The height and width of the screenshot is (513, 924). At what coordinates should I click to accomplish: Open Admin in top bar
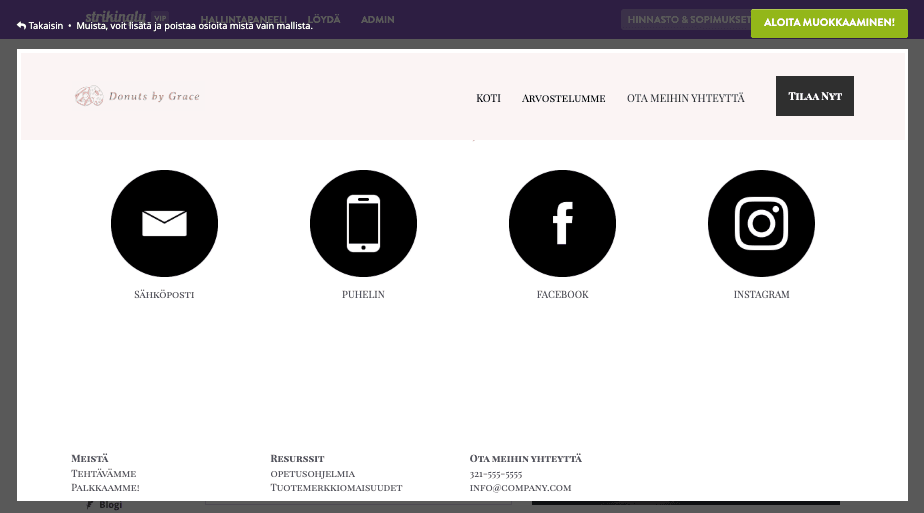coord(378,19)
